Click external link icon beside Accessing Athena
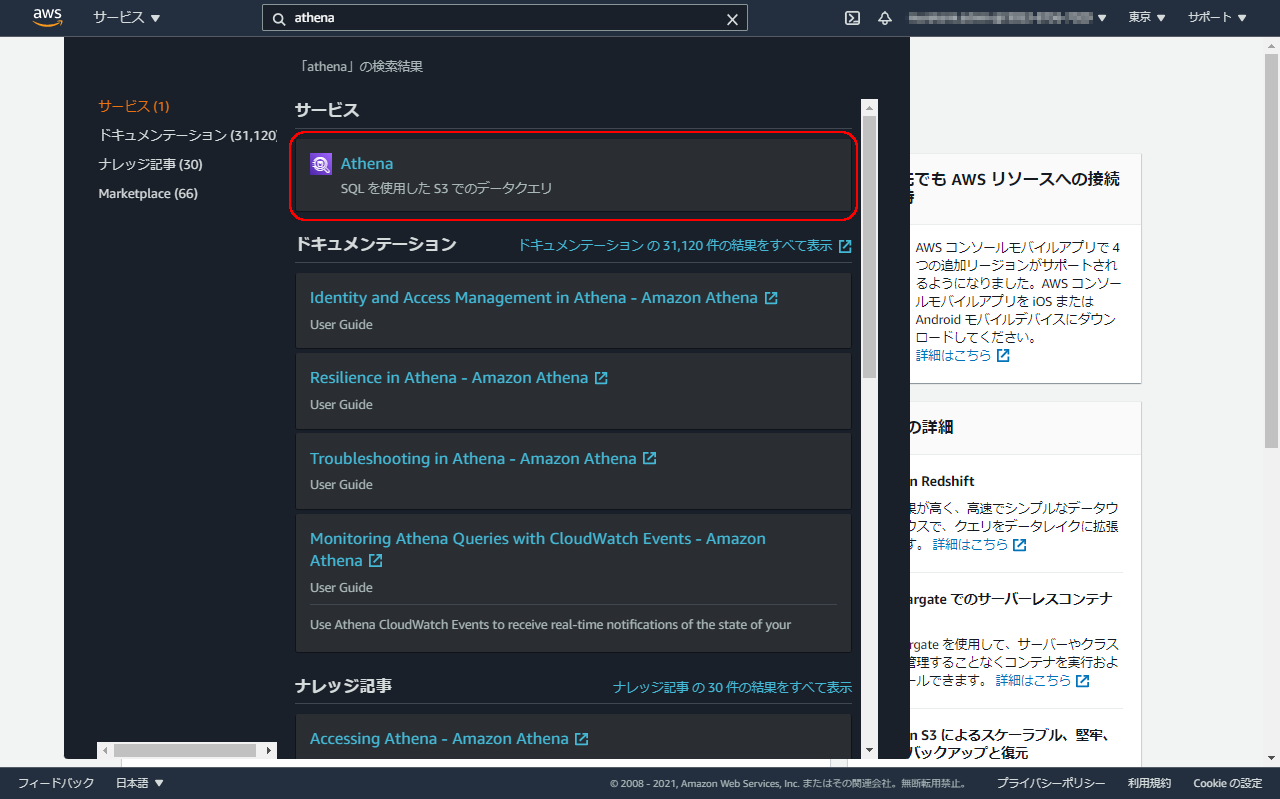1280x799 pixels. click(582, 738)
